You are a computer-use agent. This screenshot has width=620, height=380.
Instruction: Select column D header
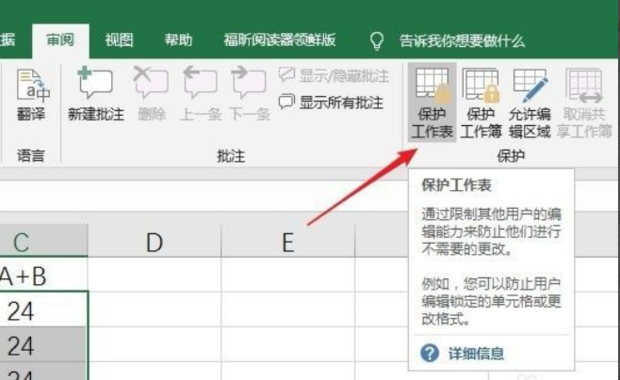point(154,241)
